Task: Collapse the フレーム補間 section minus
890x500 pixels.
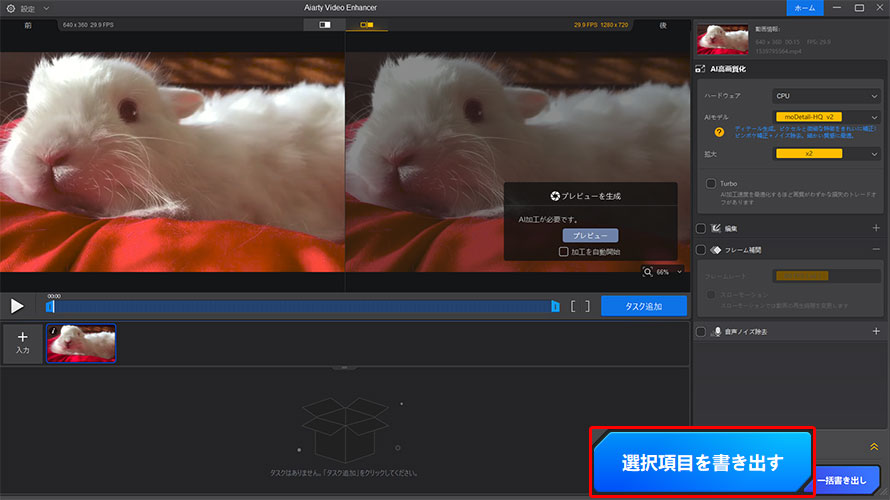Action: (x=876, y=250)
